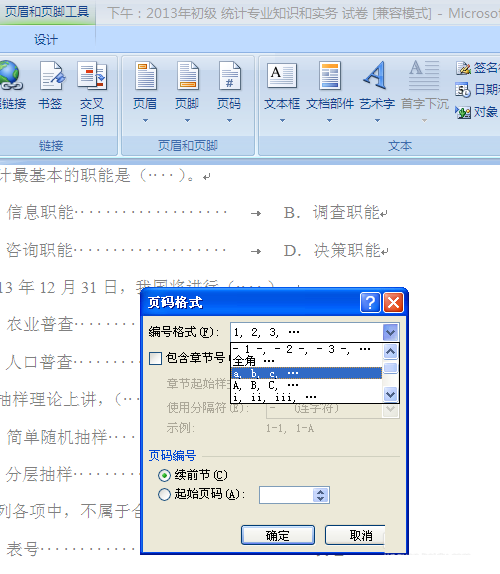
Task: Expand the Footer (页脚) dropdown arrow
Action: pos(187,120)
